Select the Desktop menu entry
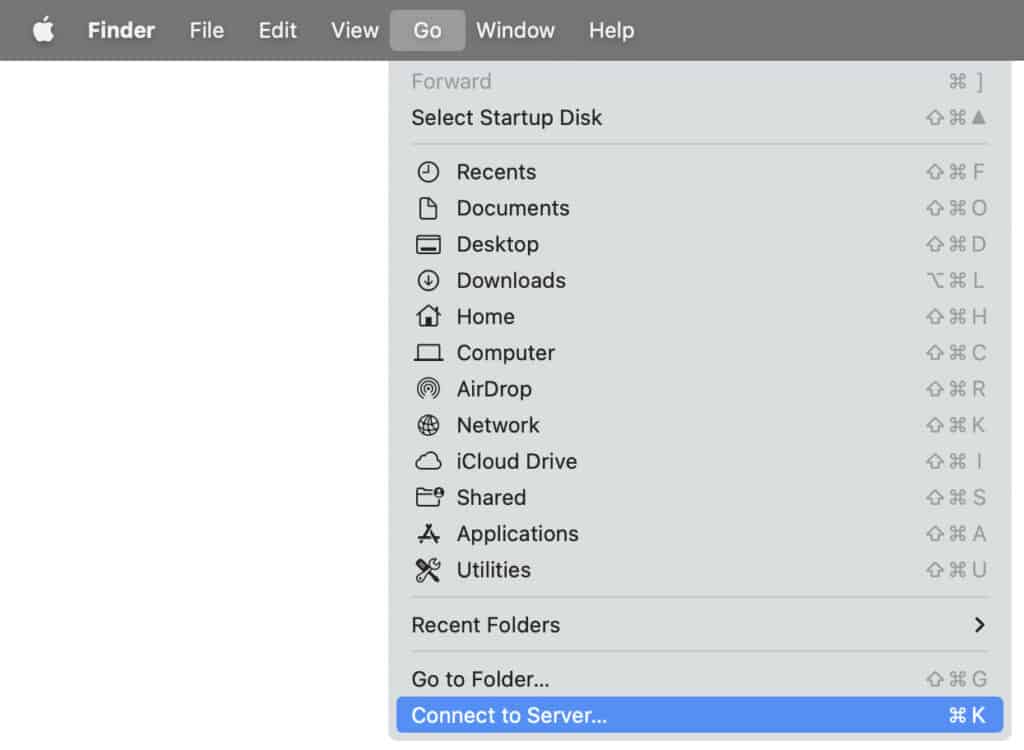The height and width of the screenshot is (750, 1024). click(x=699, y=244)
